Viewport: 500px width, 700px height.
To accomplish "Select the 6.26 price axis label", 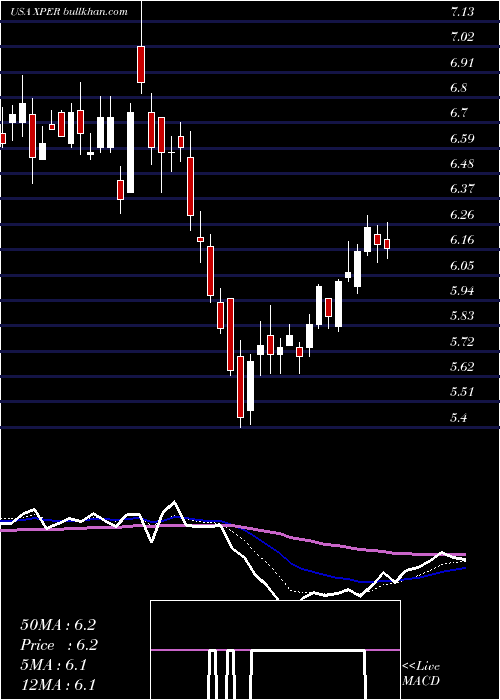I will click(x=462, y=215).
